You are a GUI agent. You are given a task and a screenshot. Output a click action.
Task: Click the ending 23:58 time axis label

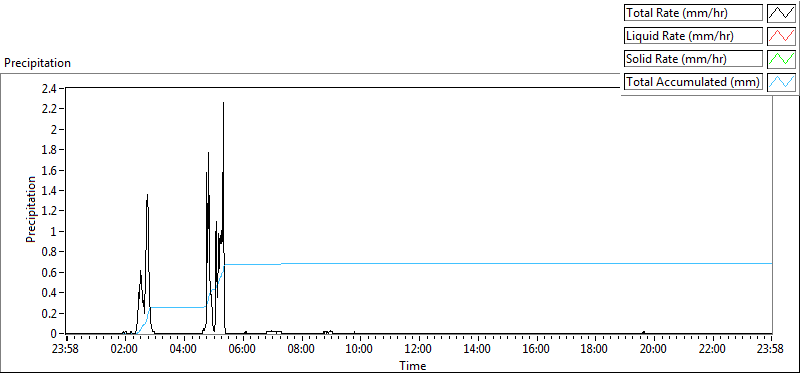(x=771, y=349)
